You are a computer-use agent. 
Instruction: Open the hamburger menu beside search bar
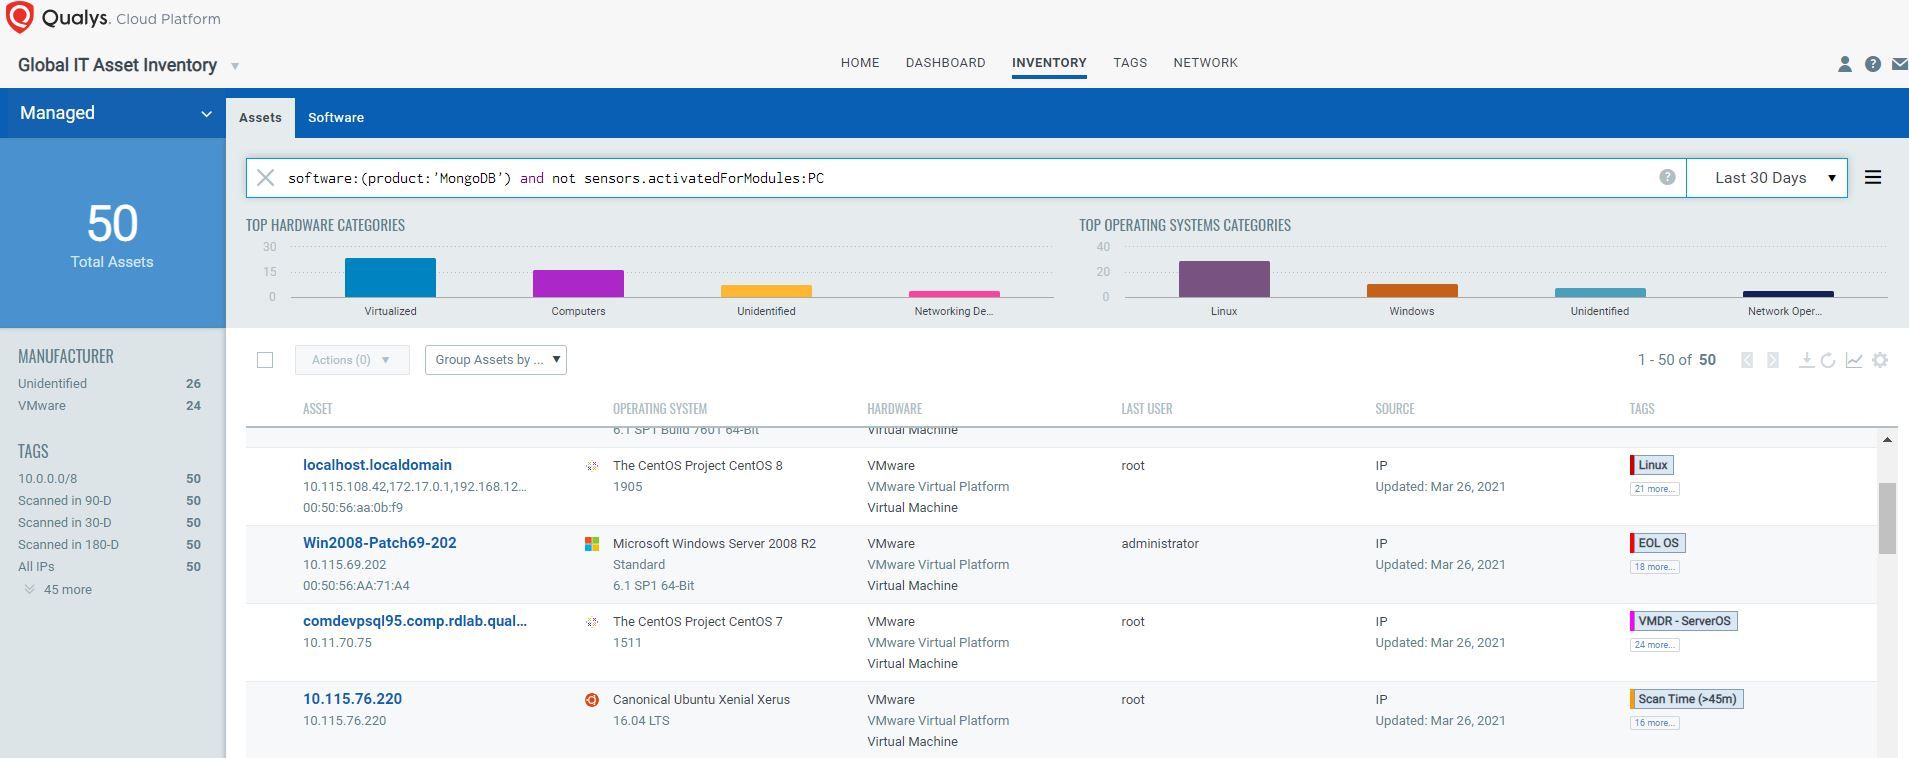(x=1873, y=177)
